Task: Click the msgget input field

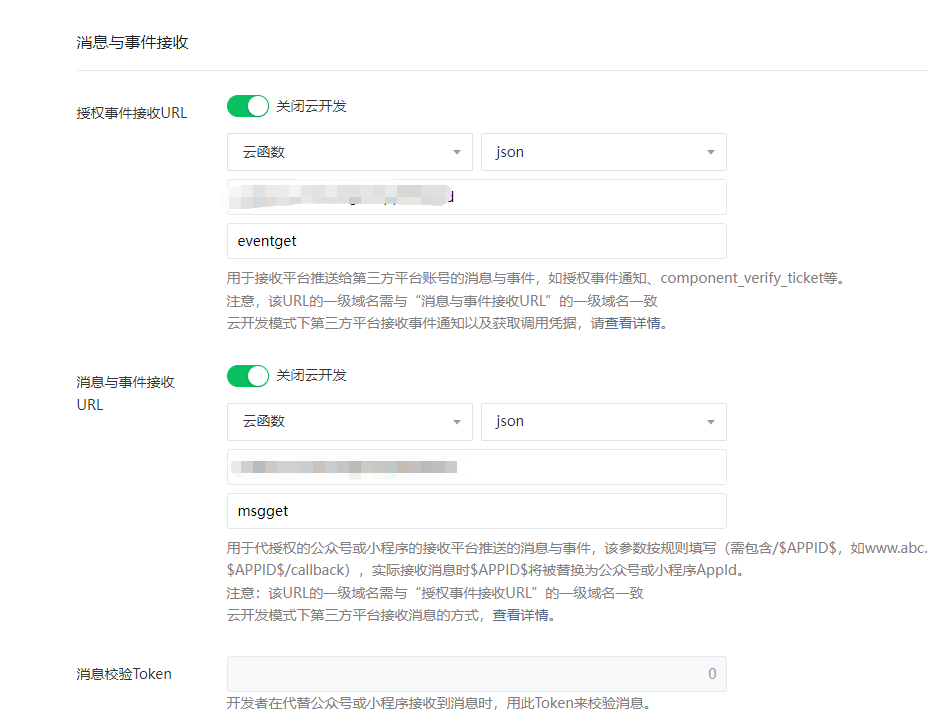Action: tap(476, 511)
